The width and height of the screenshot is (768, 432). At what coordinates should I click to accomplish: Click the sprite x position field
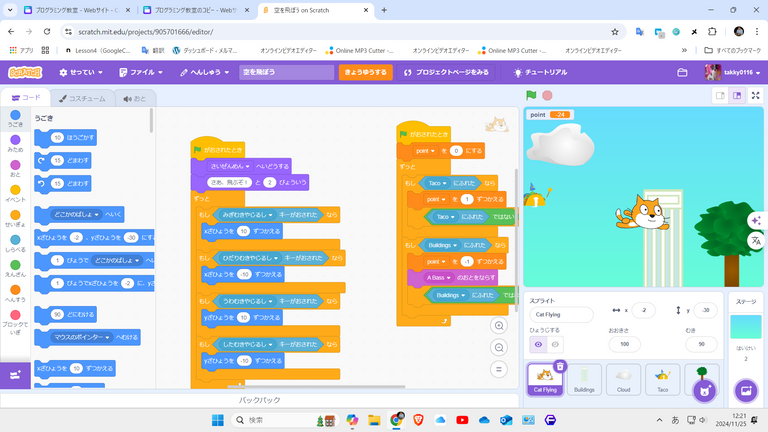(644, 310)
